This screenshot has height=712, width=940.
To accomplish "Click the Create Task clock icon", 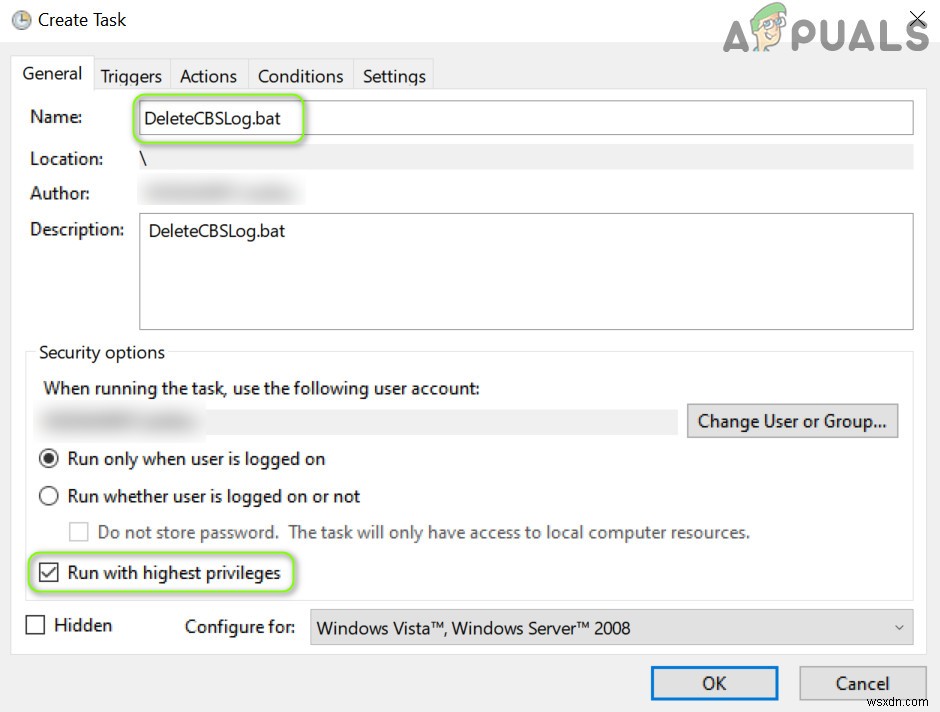I will (x=22, y=20).
